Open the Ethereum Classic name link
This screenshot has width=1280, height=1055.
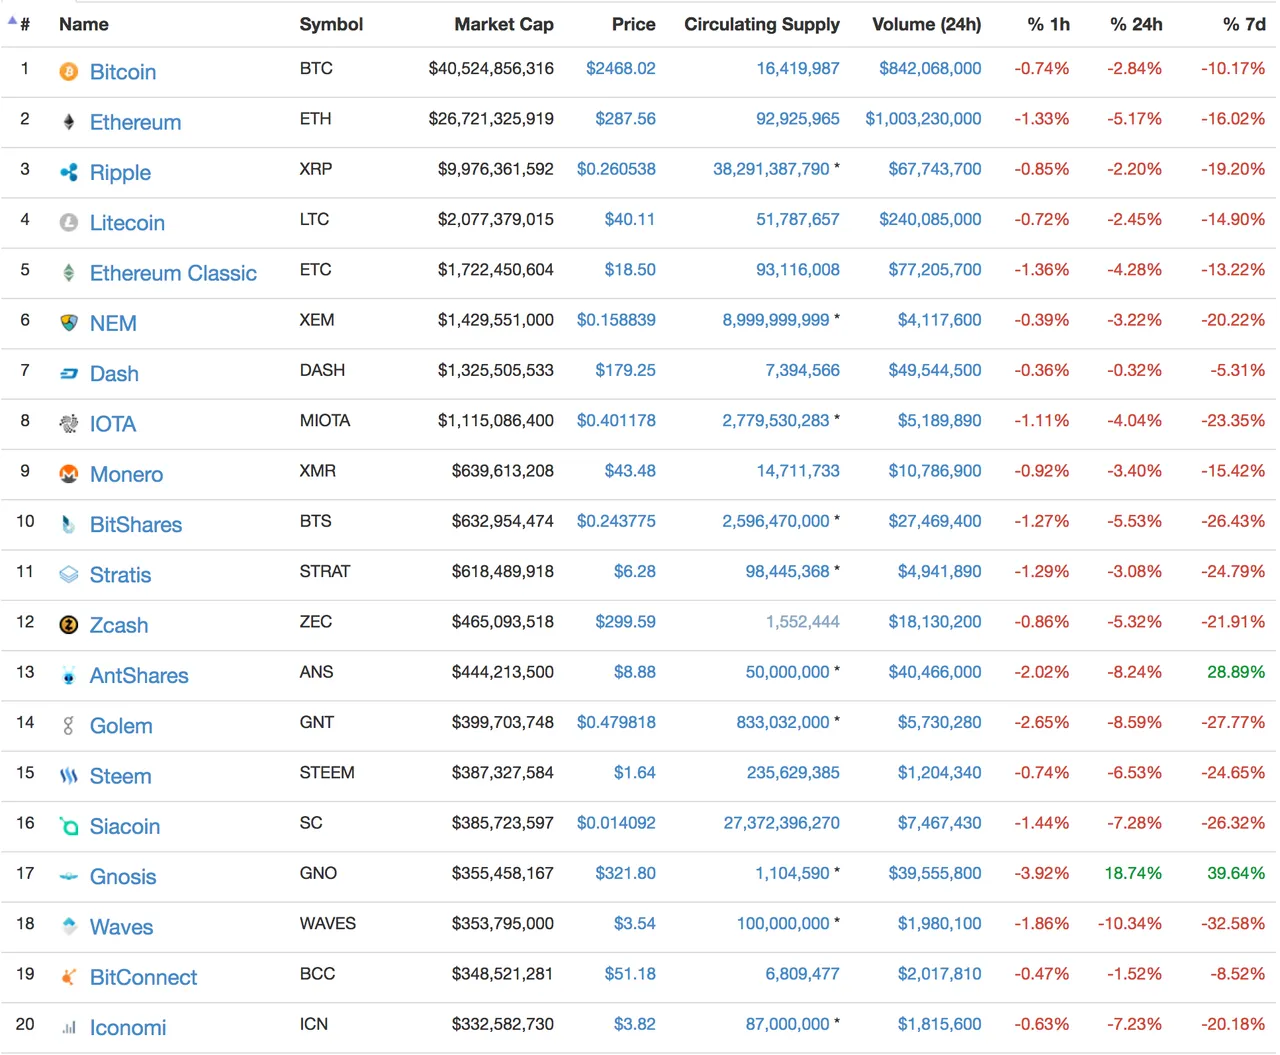click(173, 273)
